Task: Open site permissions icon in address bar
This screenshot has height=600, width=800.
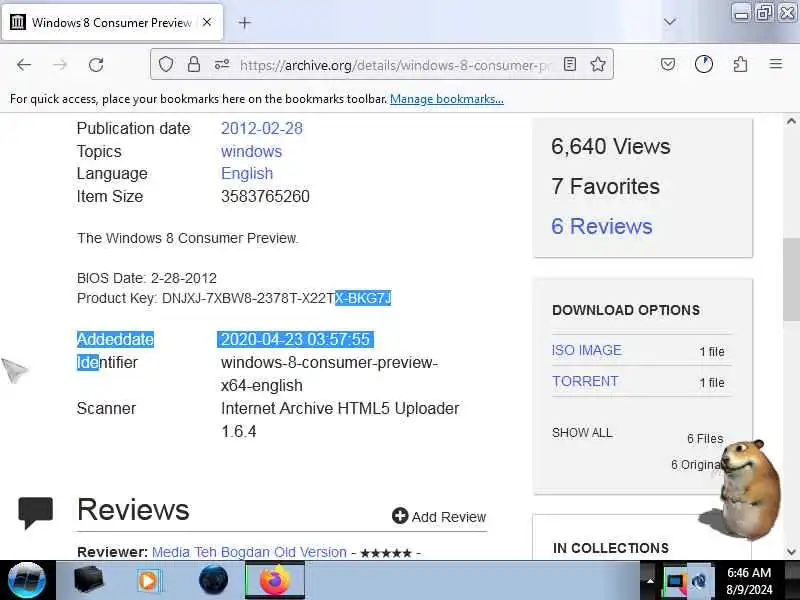Action: (221, 64)
